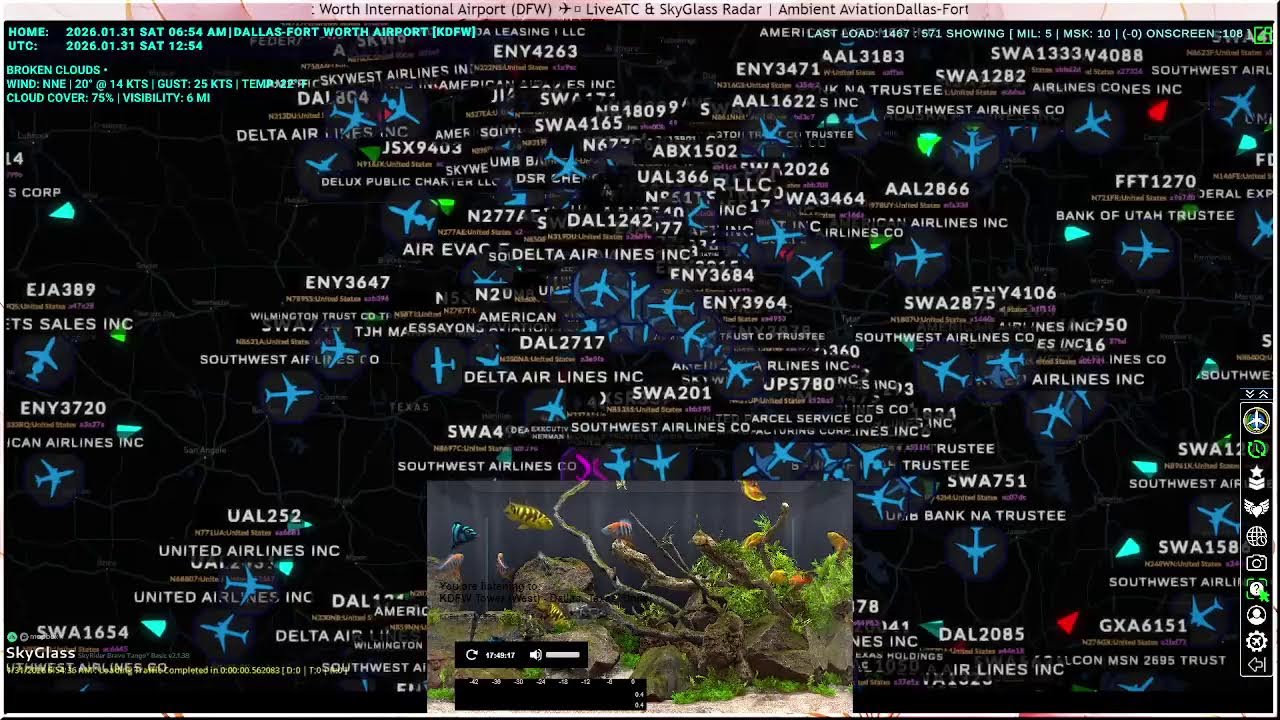Select flight label SWA201
This screenshot has height=720, width=1280.
tap(672, 393)
